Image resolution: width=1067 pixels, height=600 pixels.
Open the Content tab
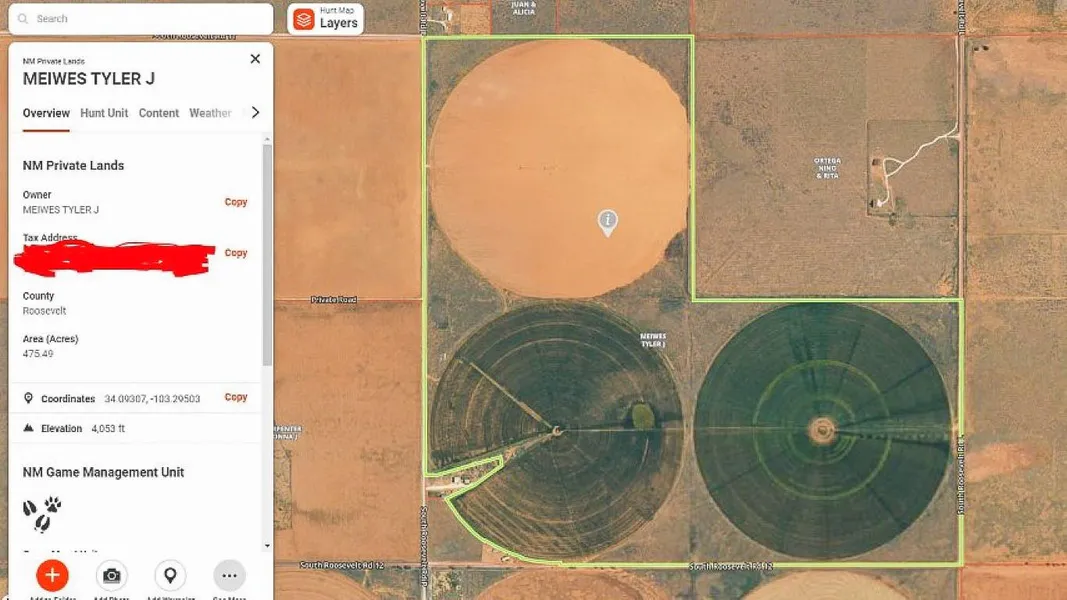(158, 113)
